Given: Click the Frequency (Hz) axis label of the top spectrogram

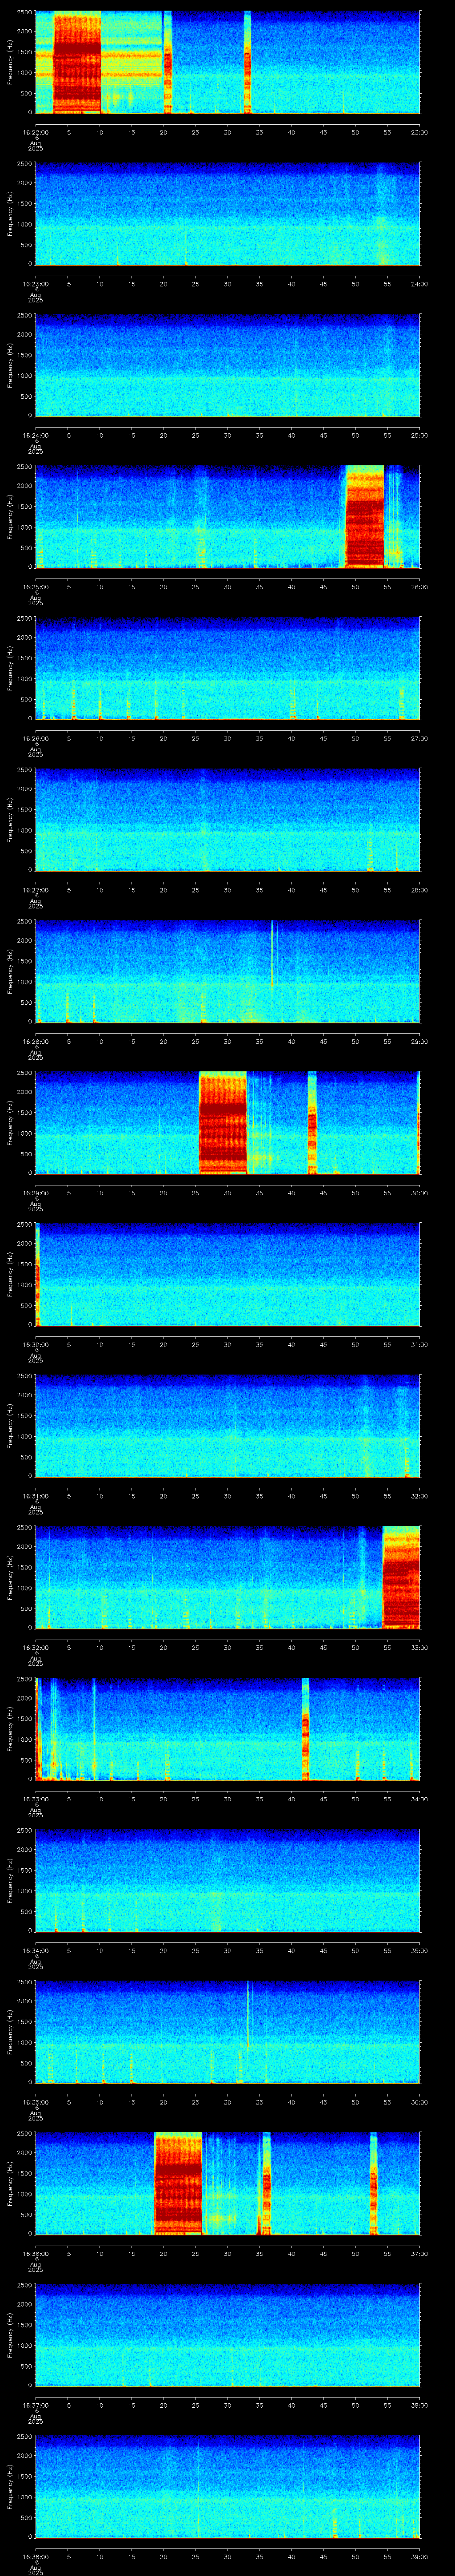Looking at the screenshot, I should point(10,63).
